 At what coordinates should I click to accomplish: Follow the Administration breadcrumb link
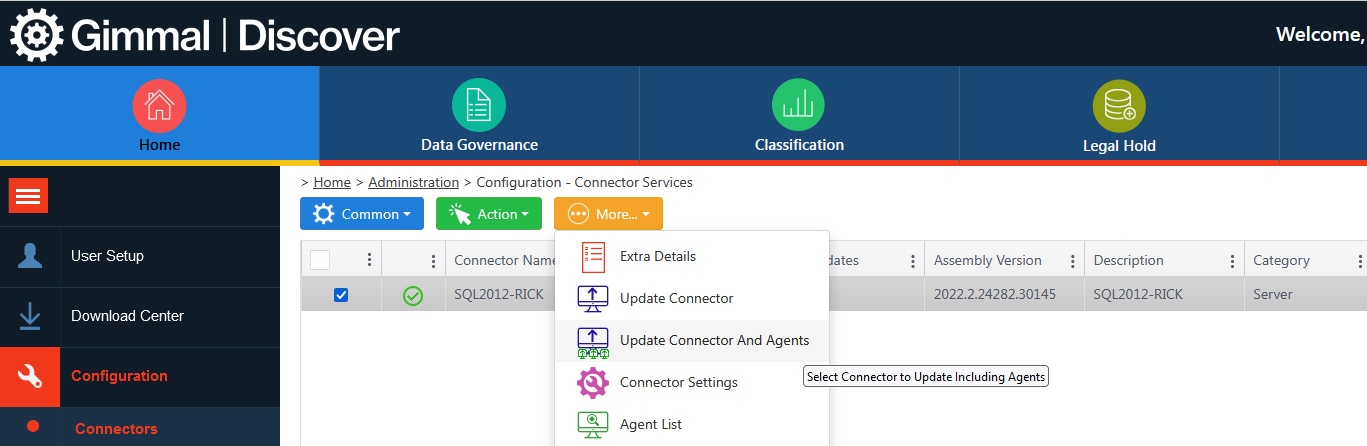pos(413,182)
